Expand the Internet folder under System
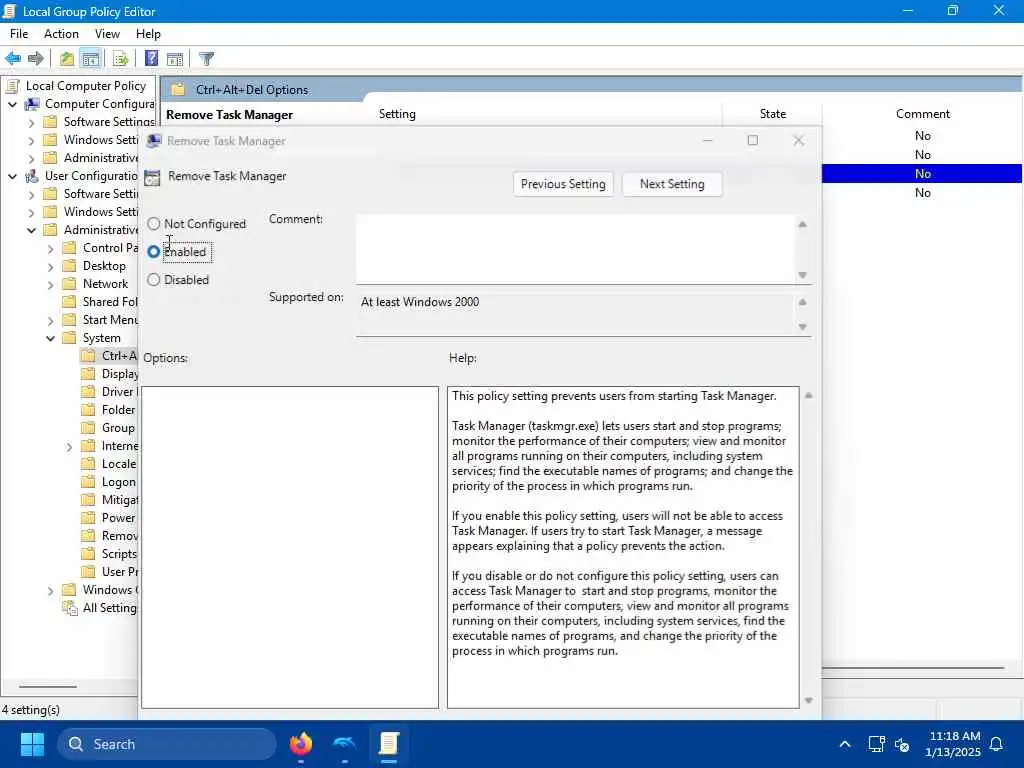The width and height of the screenshot is (1024, 768). [70, 447]
